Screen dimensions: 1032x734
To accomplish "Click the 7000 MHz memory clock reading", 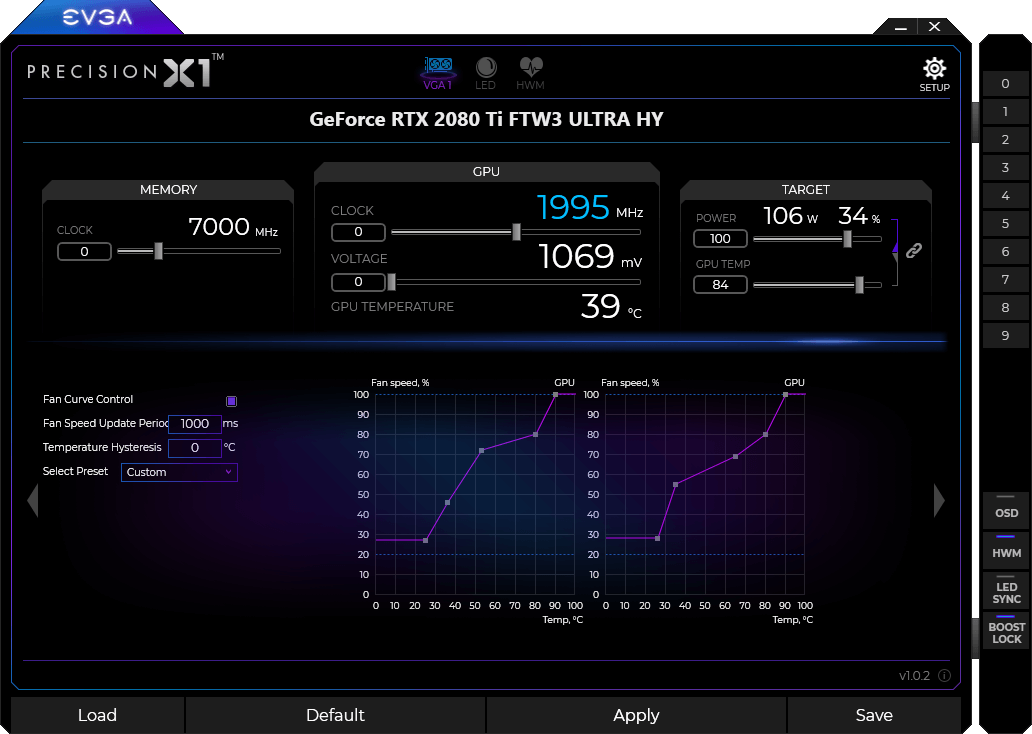I will 233,227.
